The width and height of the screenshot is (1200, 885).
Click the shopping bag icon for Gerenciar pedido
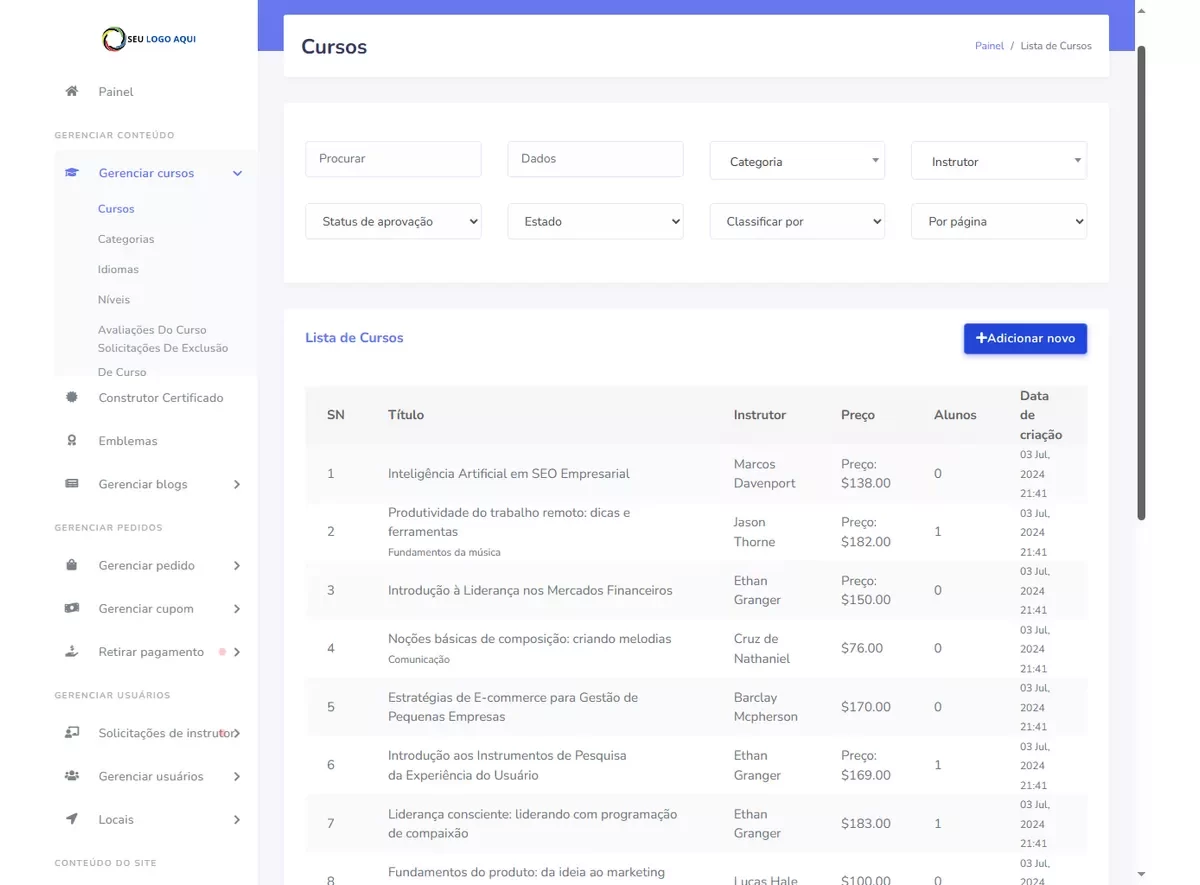point(72,565)
